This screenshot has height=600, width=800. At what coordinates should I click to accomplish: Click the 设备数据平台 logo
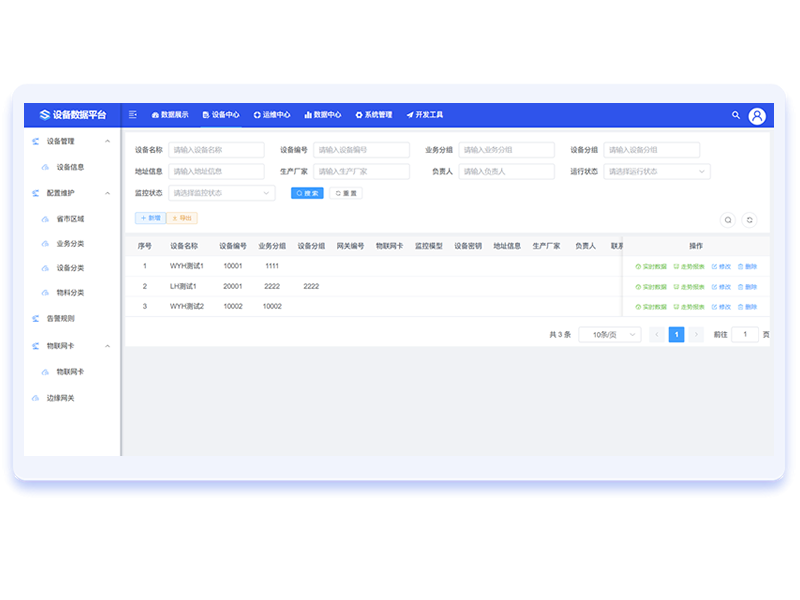click(x=73, y=115)
